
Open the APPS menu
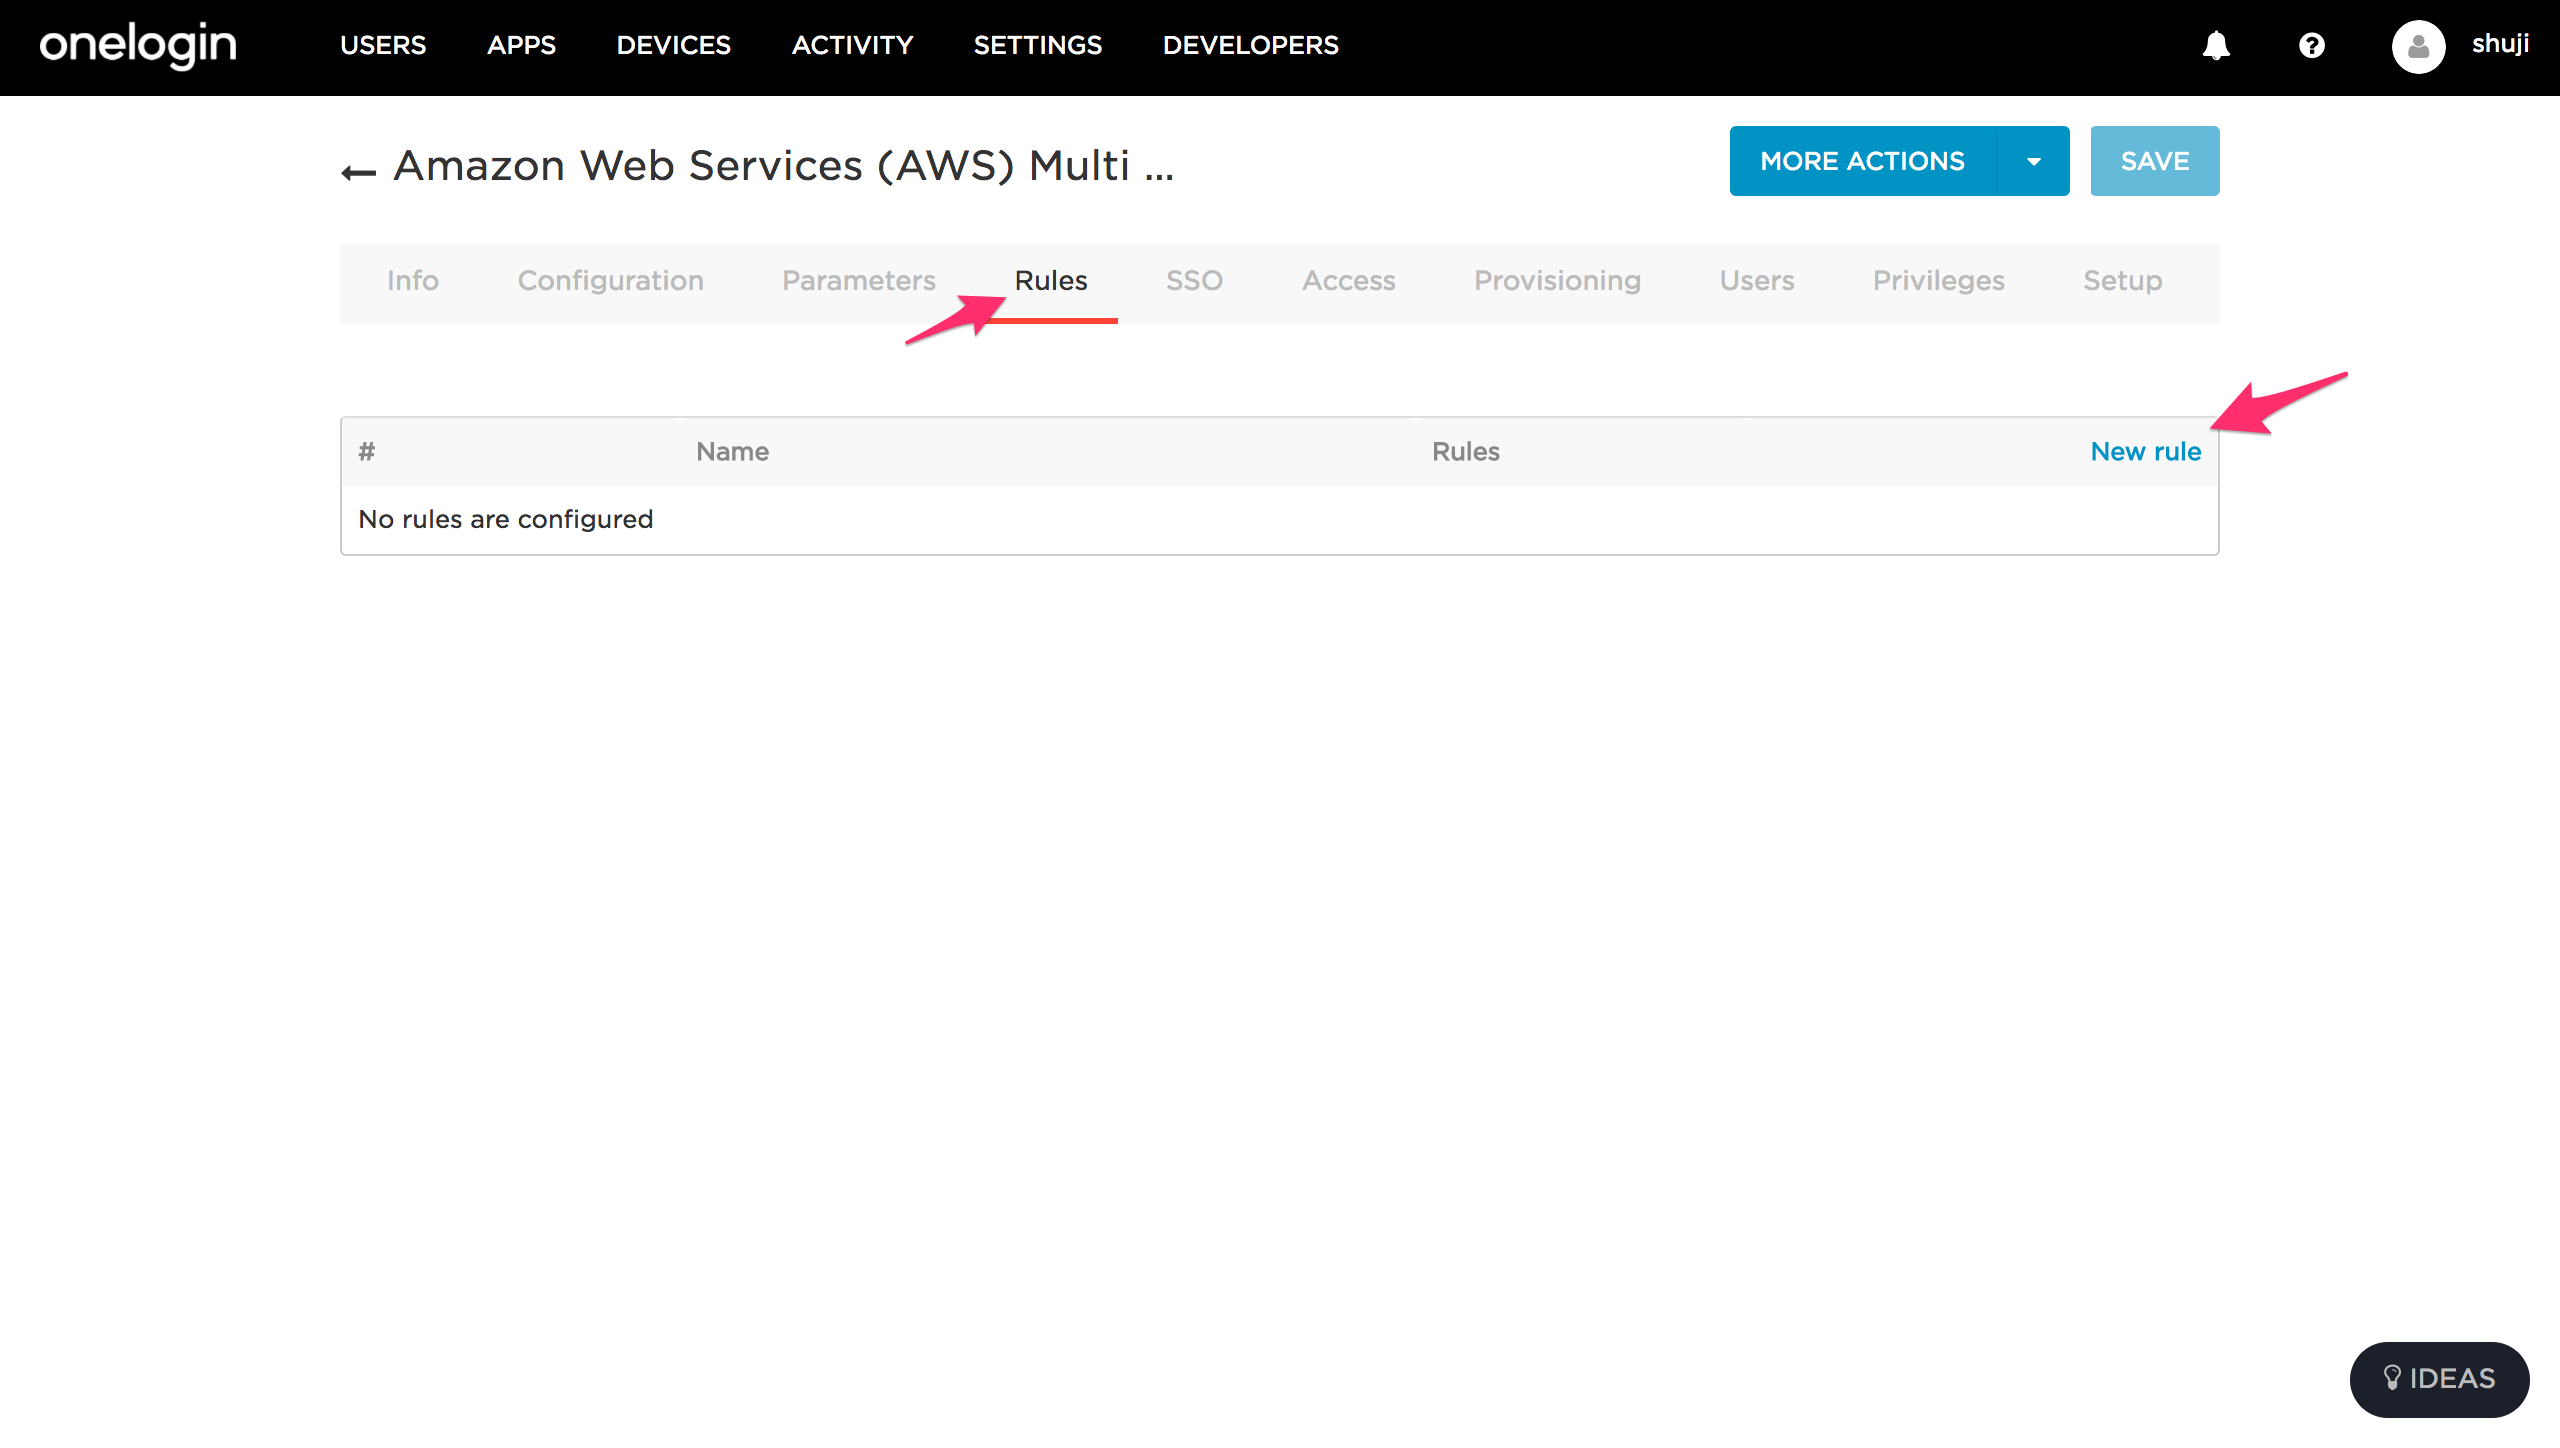pos(521,46)
